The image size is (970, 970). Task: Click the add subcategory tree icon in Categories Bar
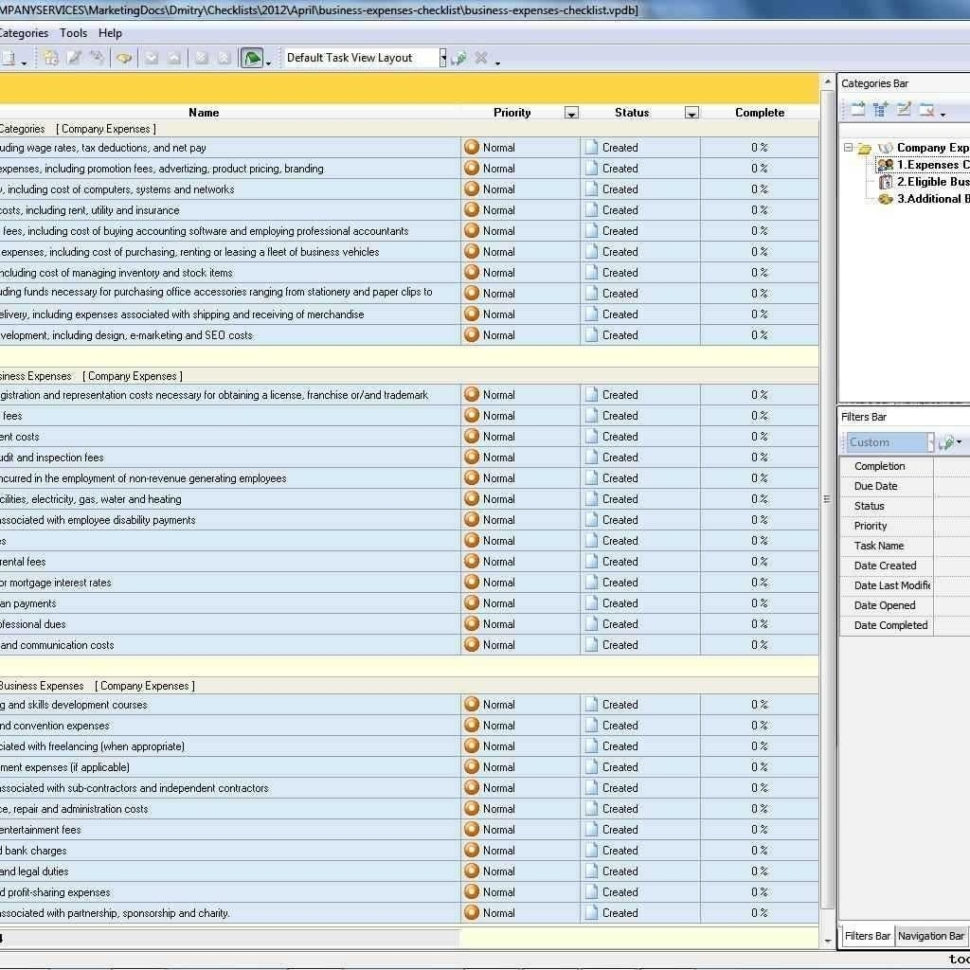coord(880,108)
